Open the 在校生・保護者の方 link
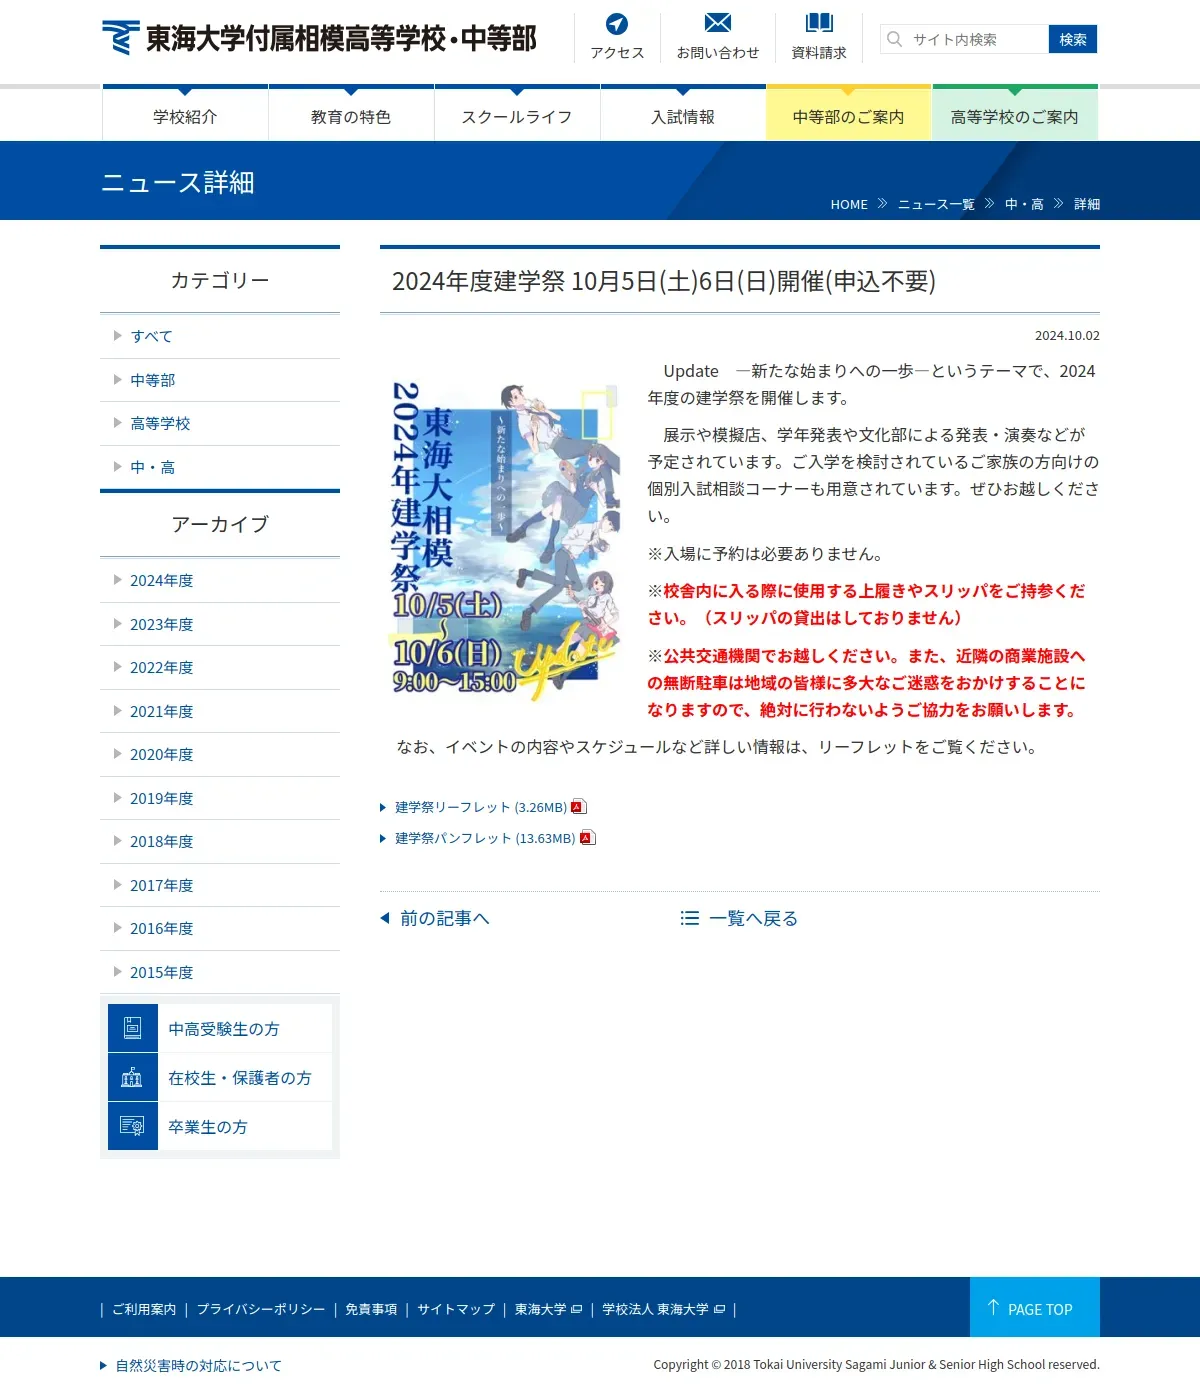 click(220, 1077)
